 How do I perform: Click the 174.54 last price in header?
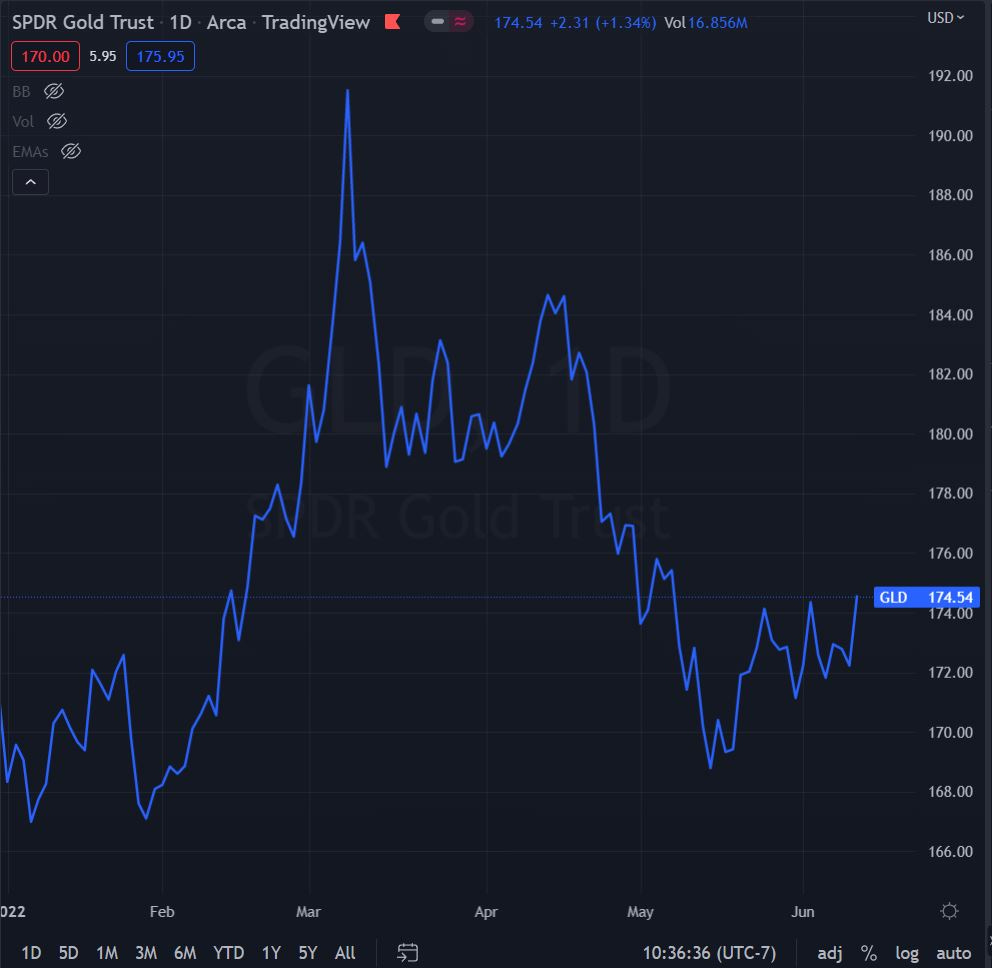(x=518, y=23)
